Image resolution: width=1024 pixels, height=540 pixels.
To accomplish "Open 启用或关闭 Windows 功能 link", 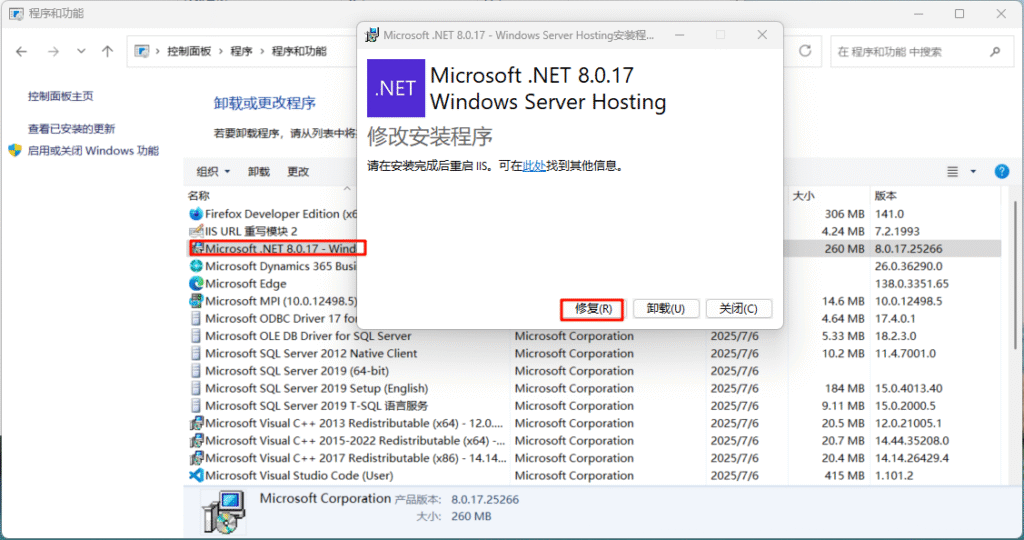I will 93,151.
